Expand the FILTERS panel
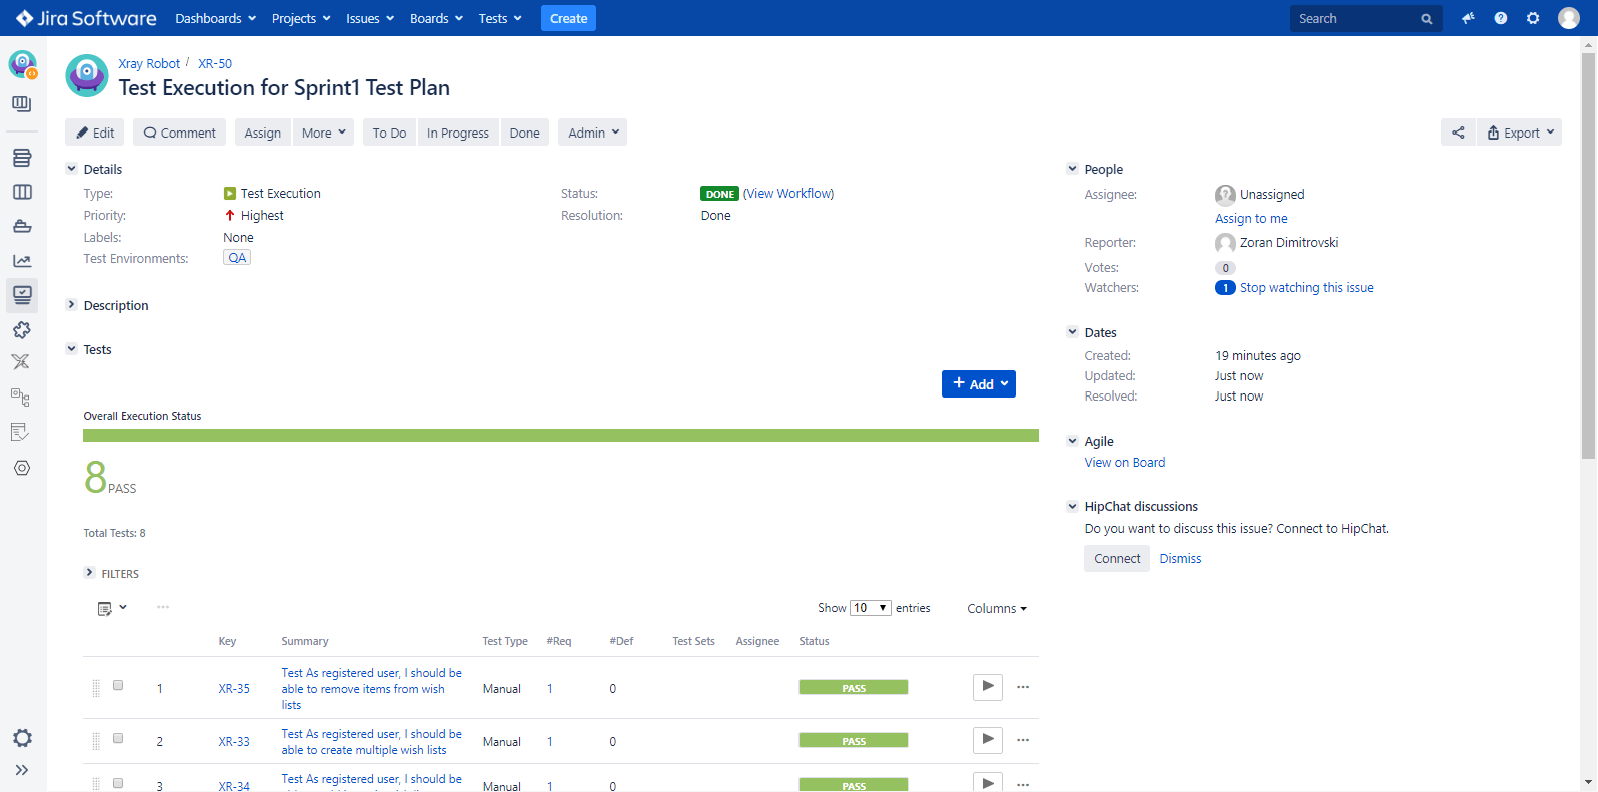This screenshot has width=1598, height=792. pos(89,573)
